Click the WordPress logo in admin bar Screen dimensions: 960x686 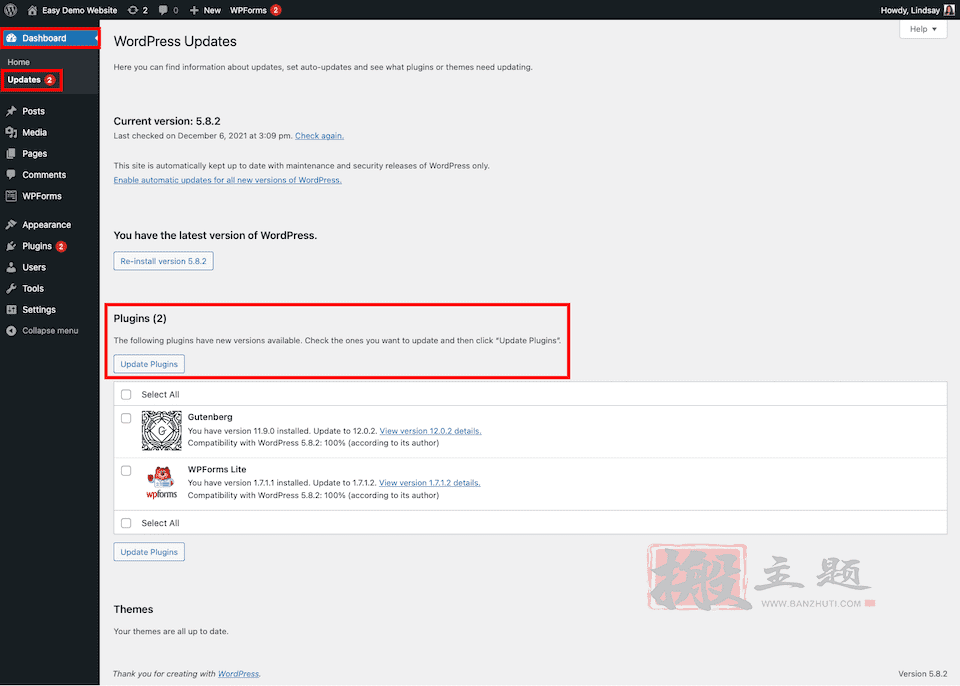pos(10,10)
